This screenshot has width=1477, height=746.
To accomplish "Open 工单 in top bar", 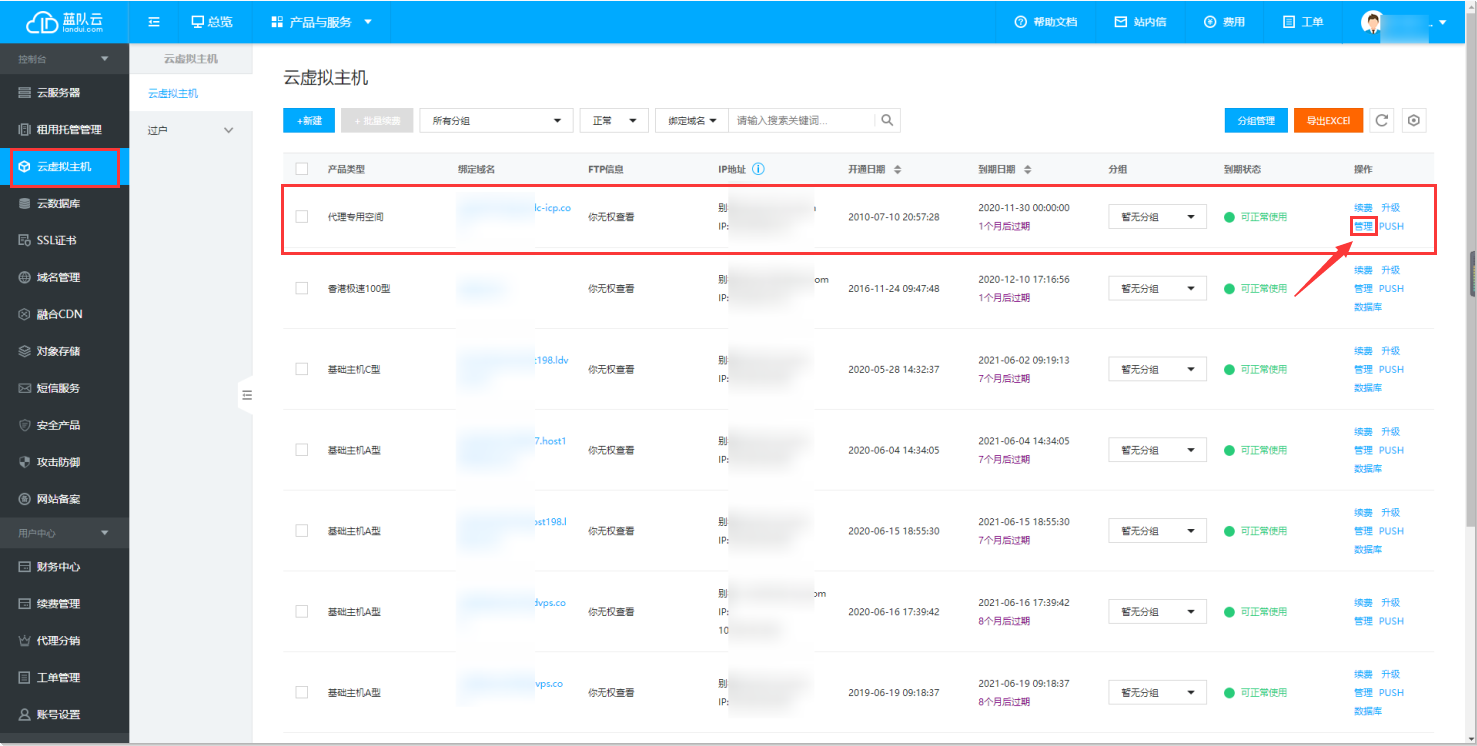I will [x=1303, y=22].
